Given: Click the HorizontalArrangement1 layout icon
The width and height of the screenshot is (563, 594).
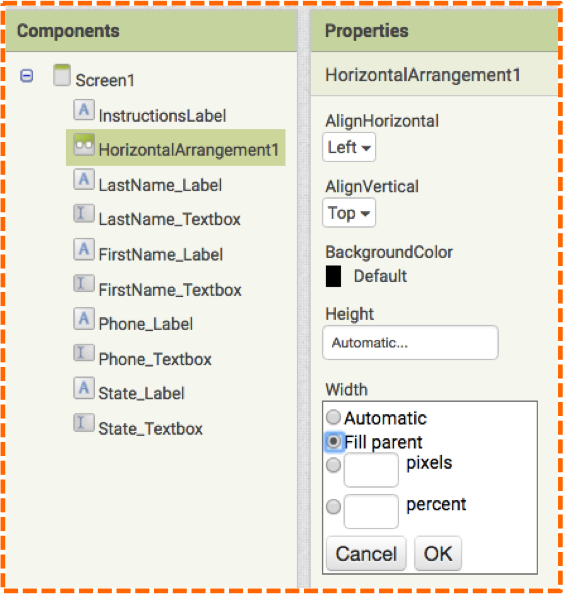Looking at the screenshot, I should [x=84, y=144].
